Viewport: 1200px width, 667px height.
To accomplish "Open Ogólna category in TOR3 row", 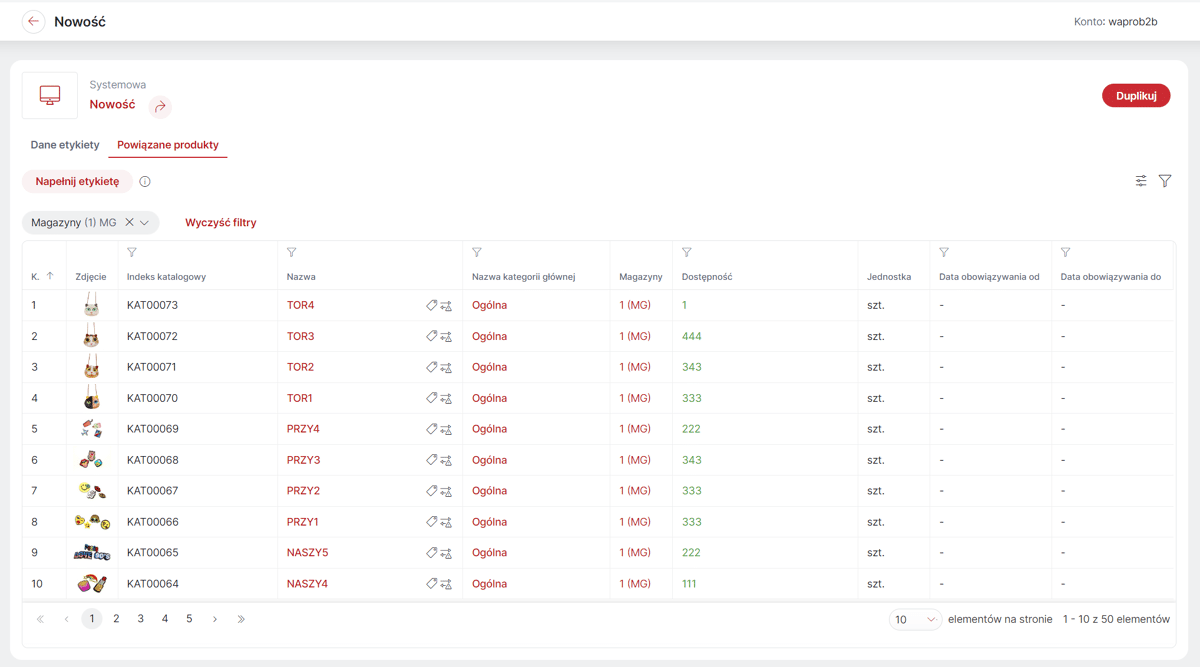I will point(489,336).
